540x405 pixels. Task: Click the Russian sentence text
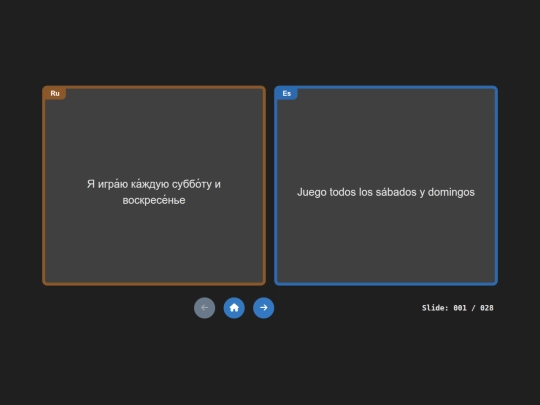(154, 192)
